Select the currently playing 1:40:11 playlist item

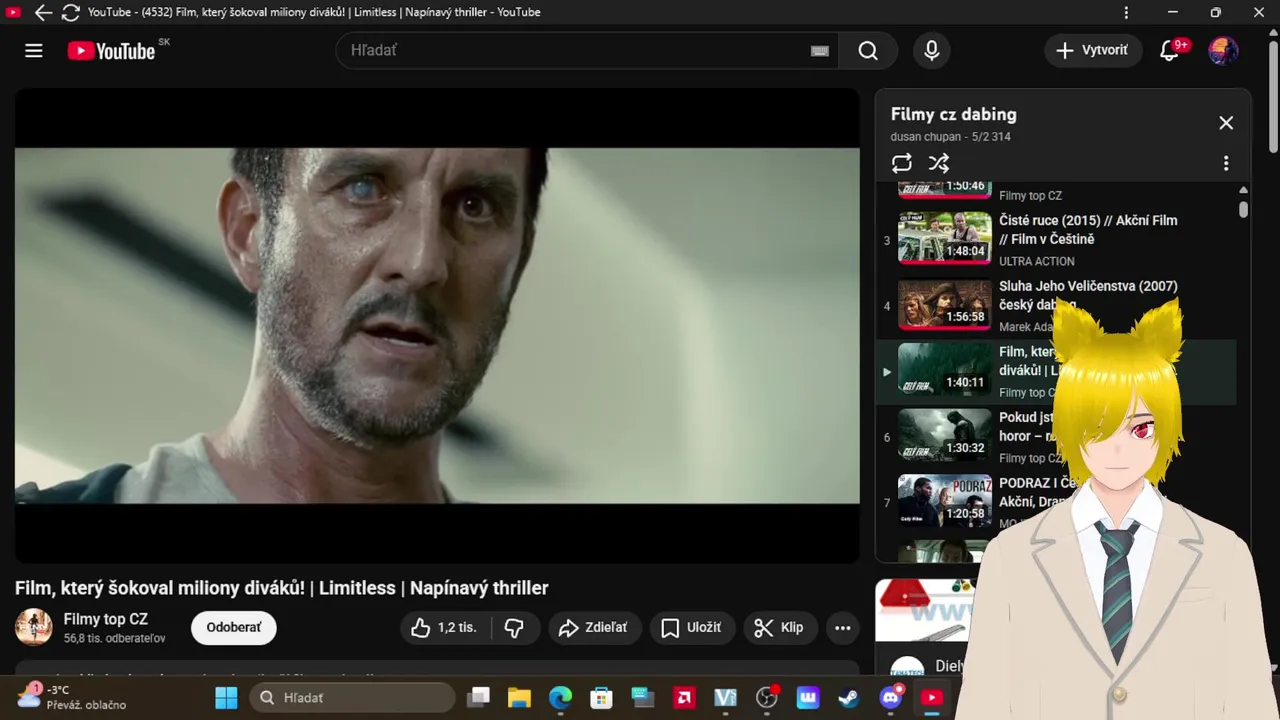[1056, 371]
